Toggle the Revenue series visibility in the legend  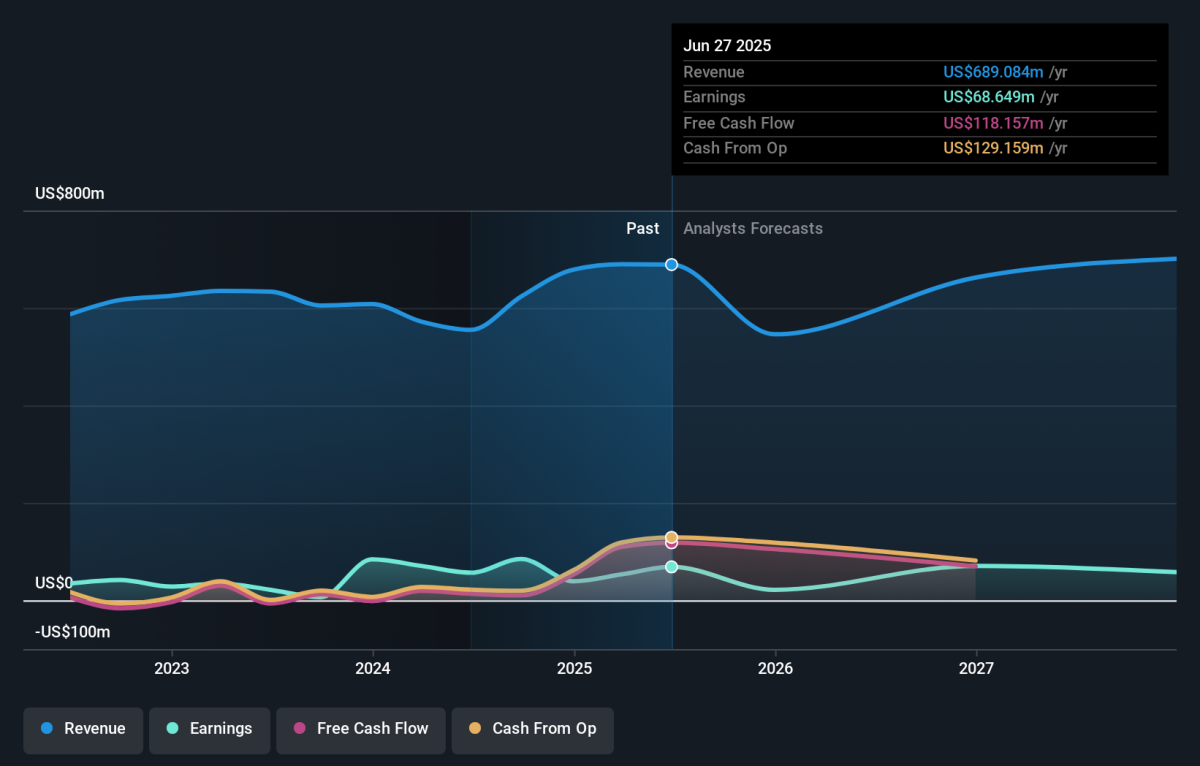coord(83,730)
